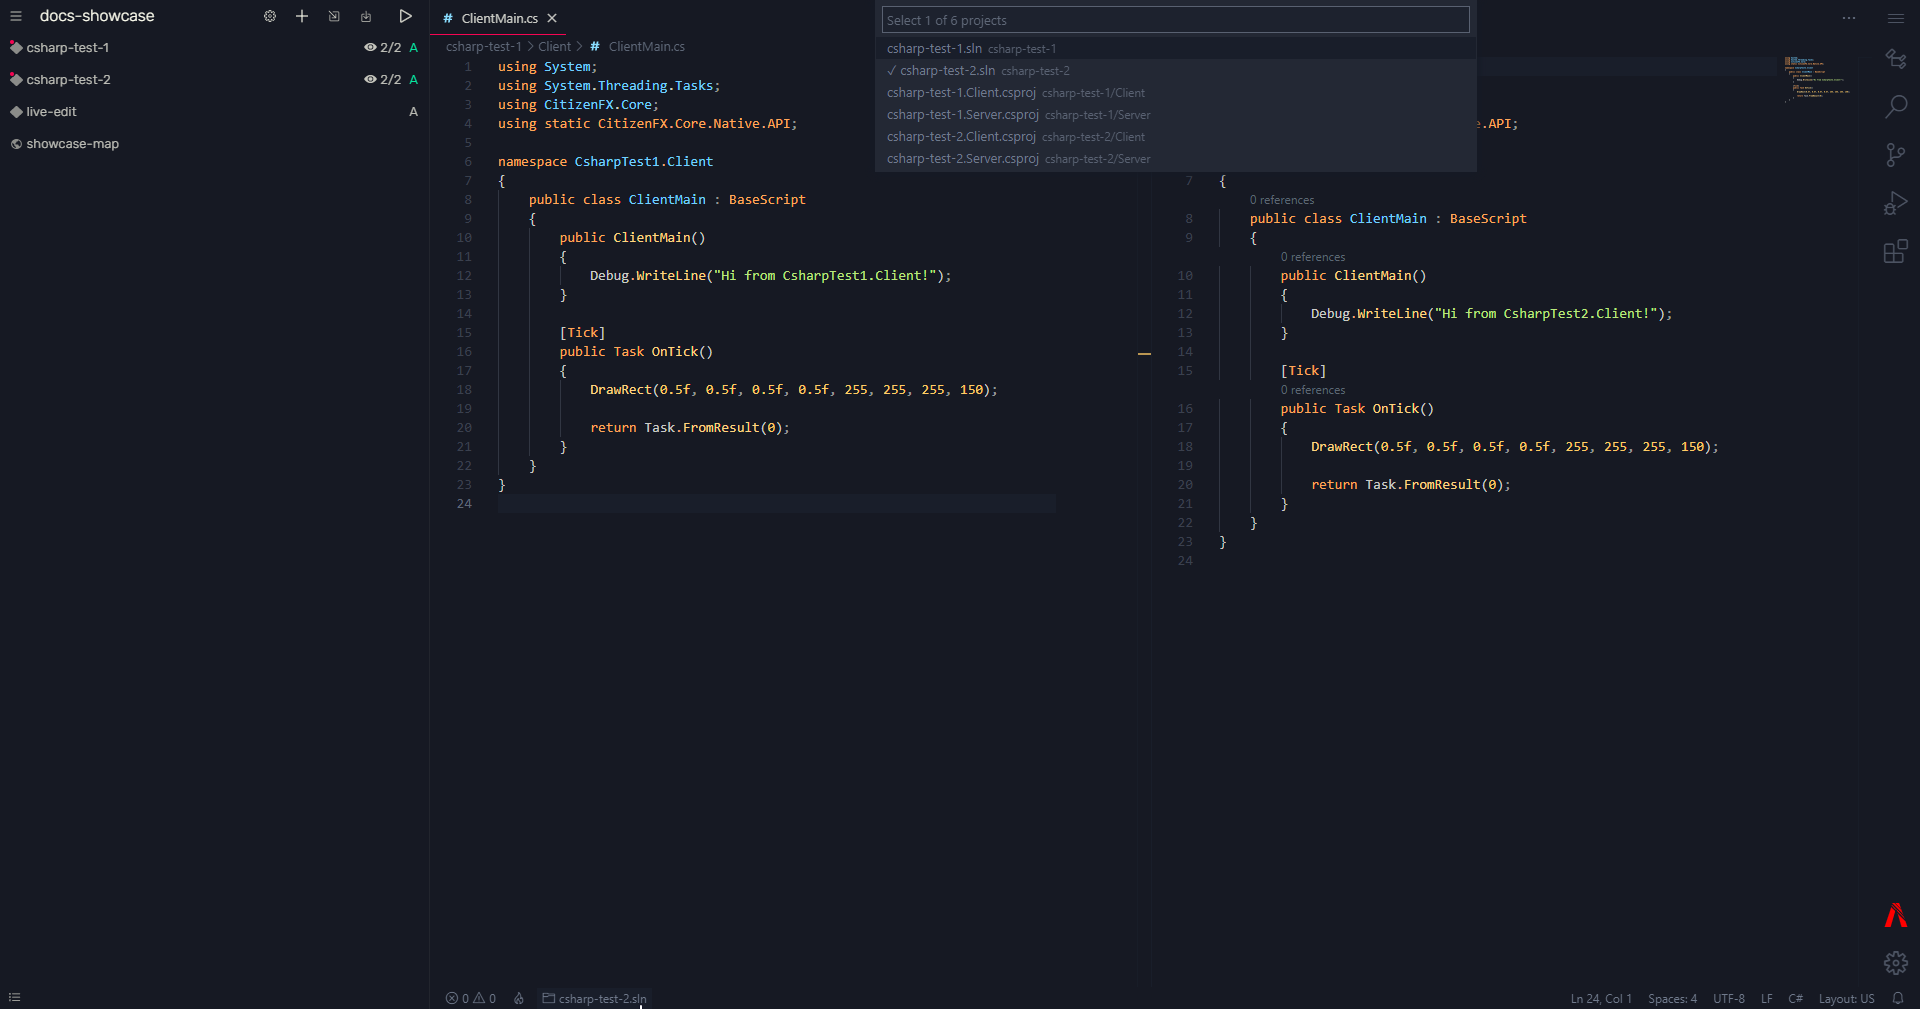
Task: Open server settings via the gear icon
Action: pyautogui.click(x=269, y=16)
